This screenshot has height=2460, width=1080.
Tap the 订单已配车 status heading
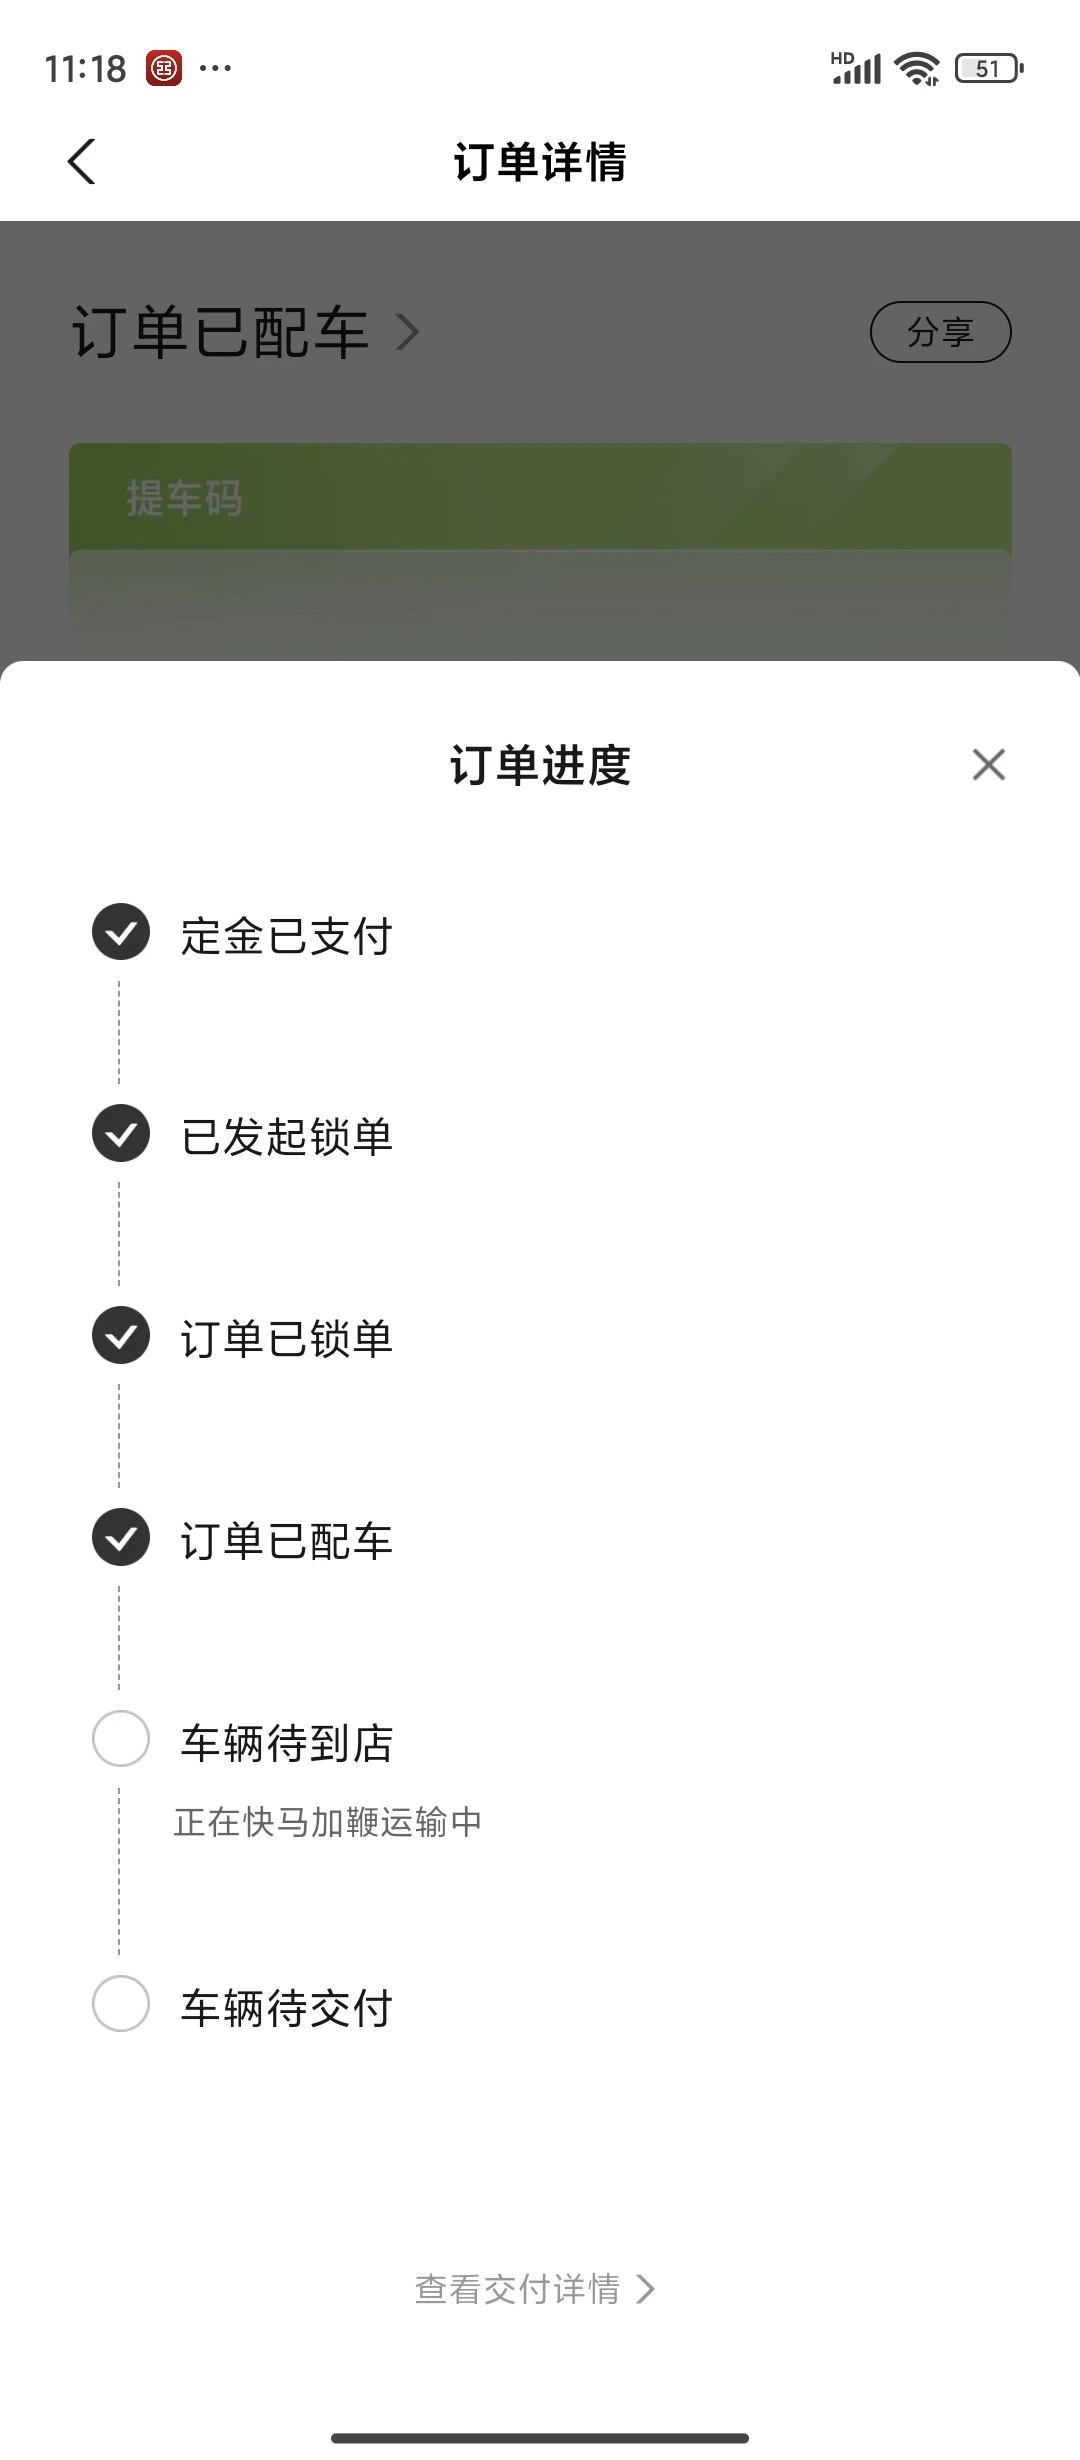coord(220,332)
